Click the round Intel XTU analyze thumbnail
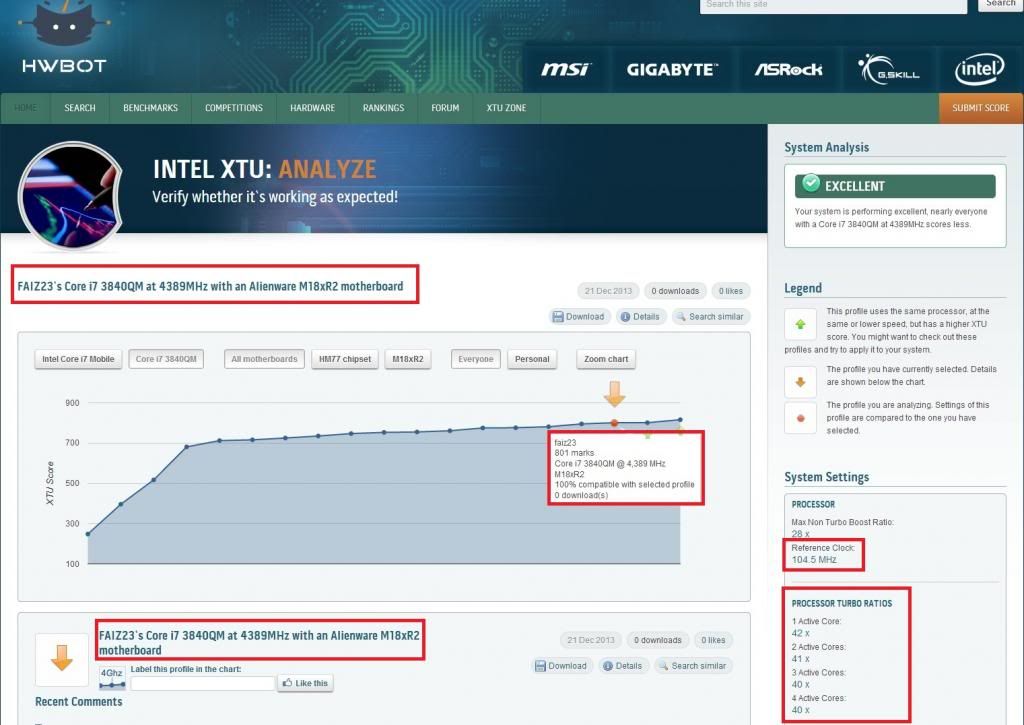This screenshot has height=725, width=1024. tap(71, 196)
